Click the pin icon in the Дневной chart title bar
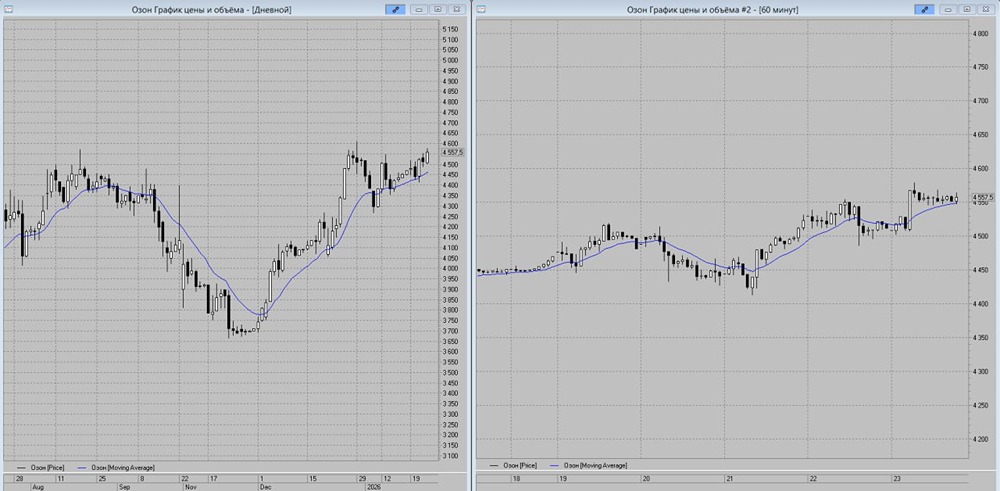This screenshot has height=491, width=1000. 395,9
